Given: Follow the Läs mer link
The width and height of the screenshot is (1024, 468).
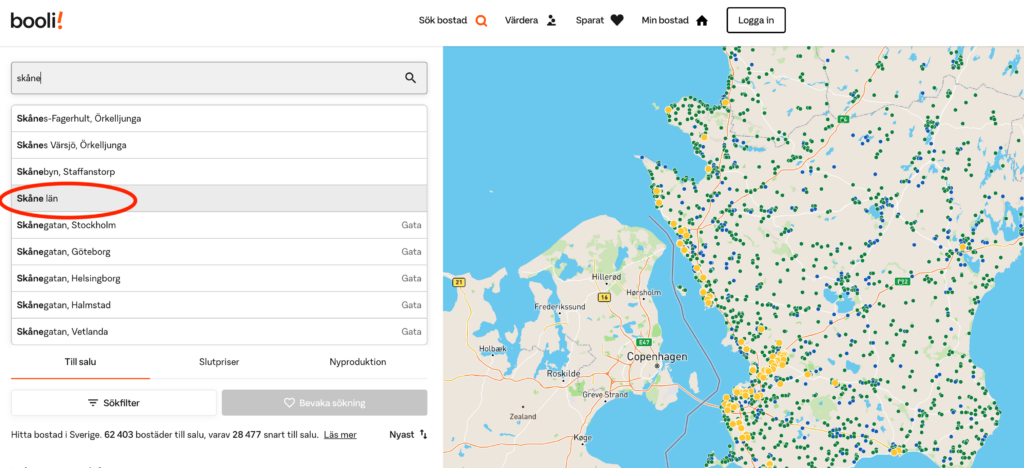Looking at the screenshot, I should [x=340, y=435].
